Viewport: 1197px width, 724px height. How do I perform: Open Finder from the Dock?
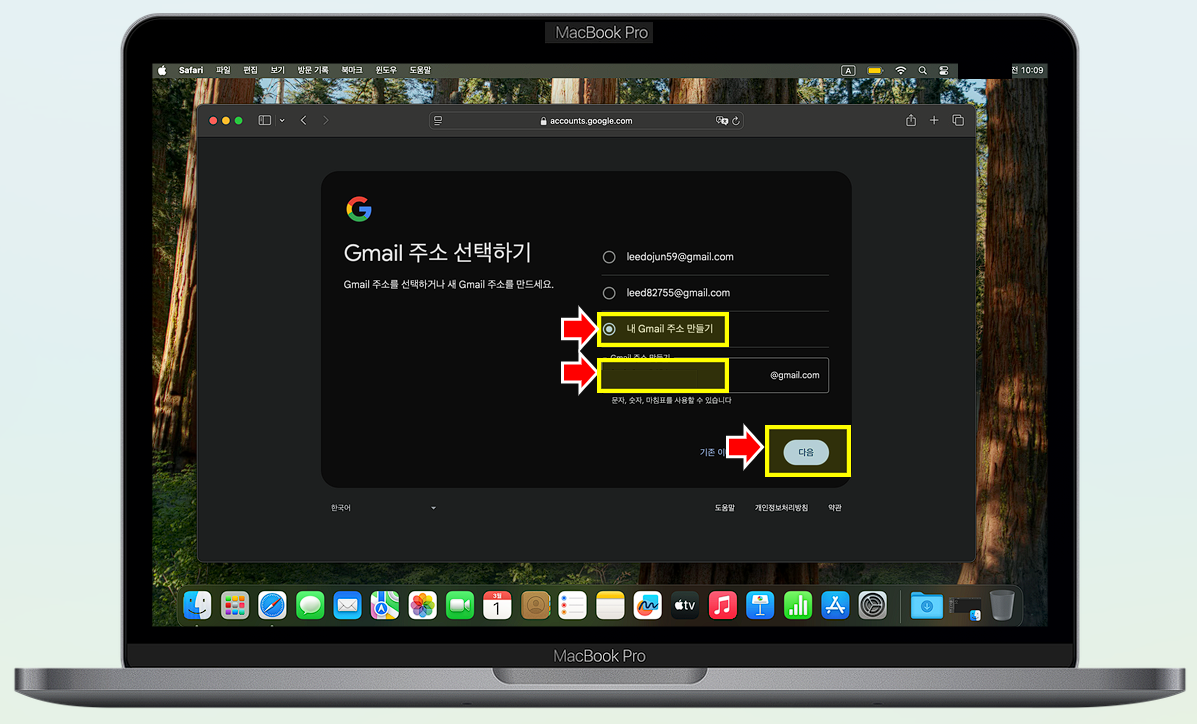click(x=198, y=606)
